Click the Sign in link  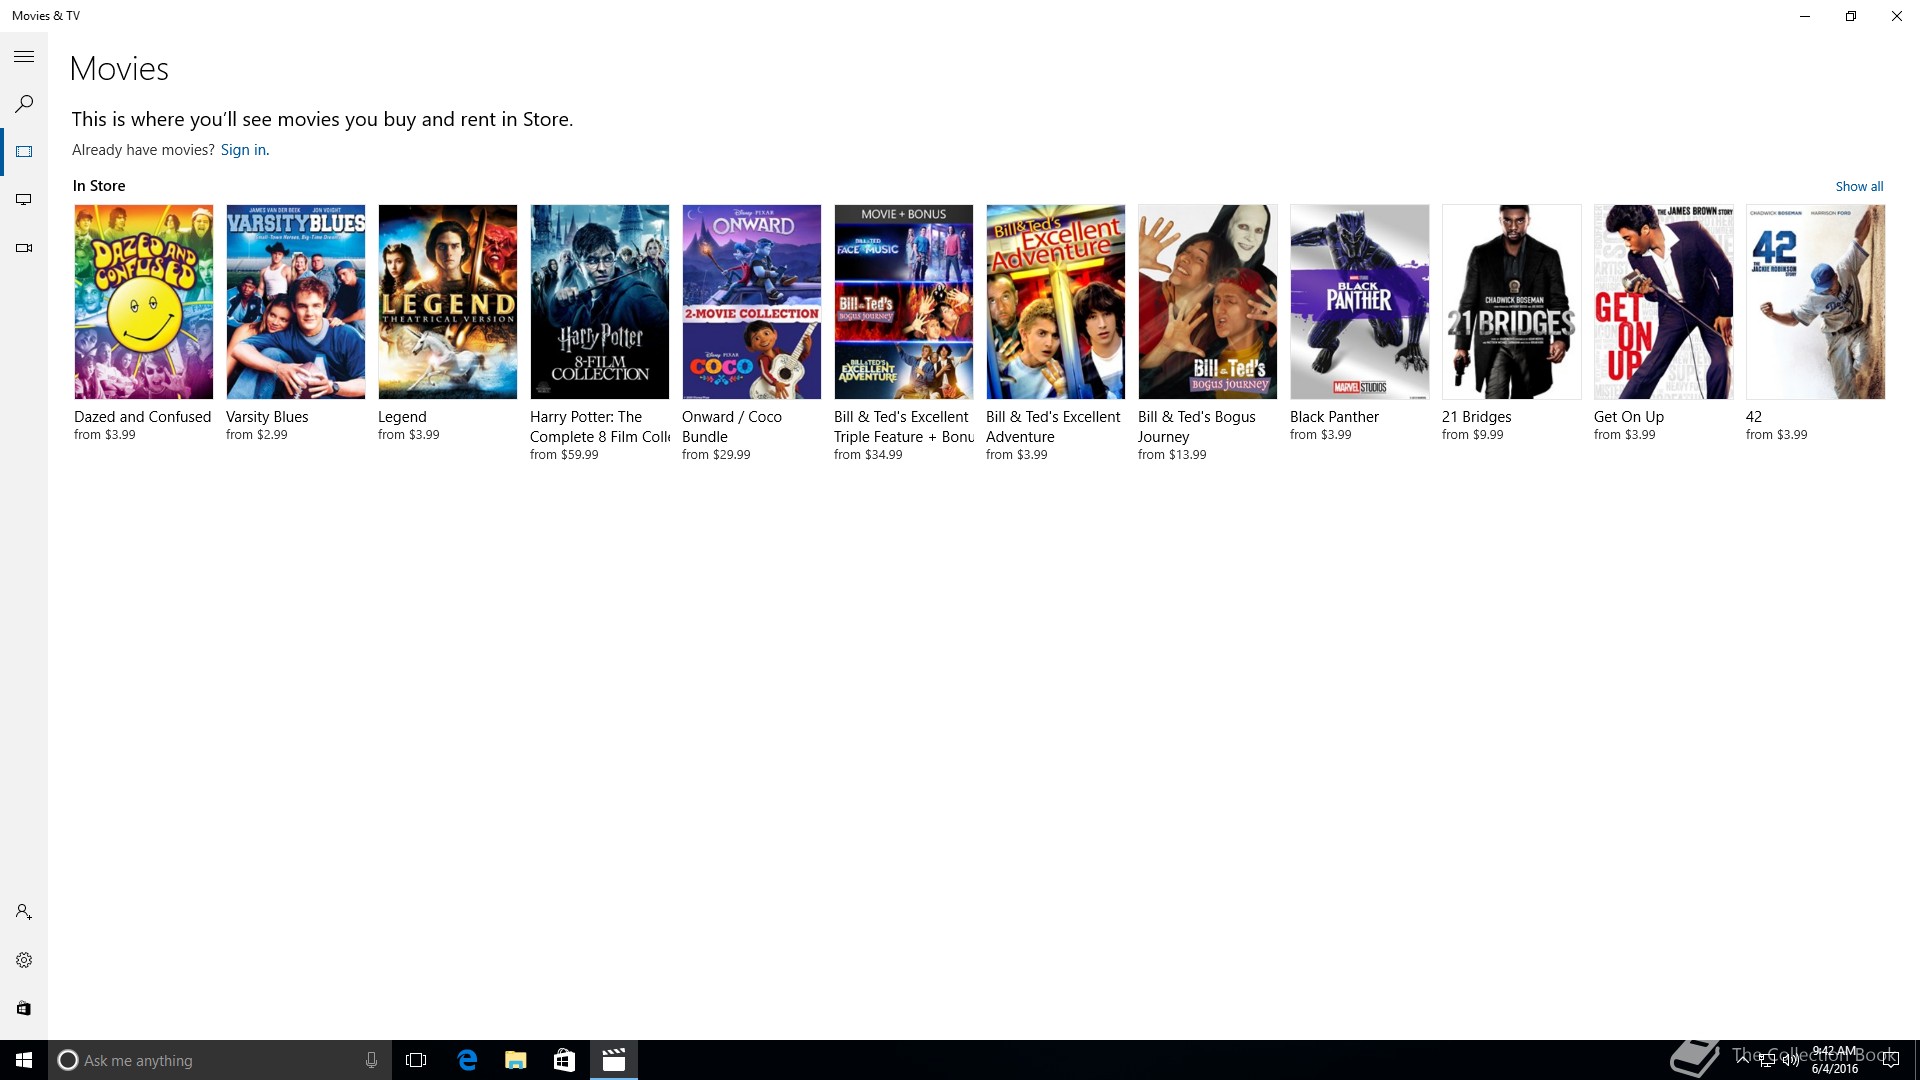pyautogui.click(x=243, y=150)
